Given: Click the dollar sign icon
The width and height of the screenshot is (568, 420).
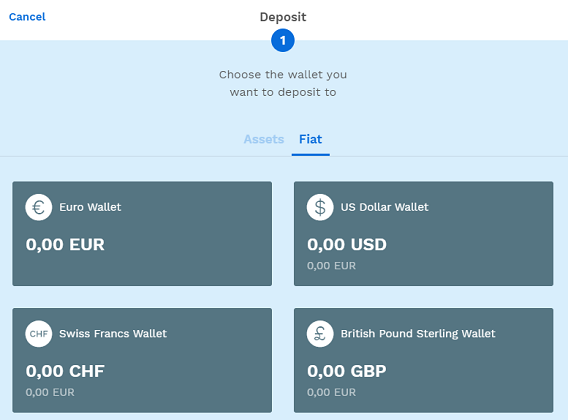Looking at the screenshot, I should pyautogui.click(x=320, y=207).
